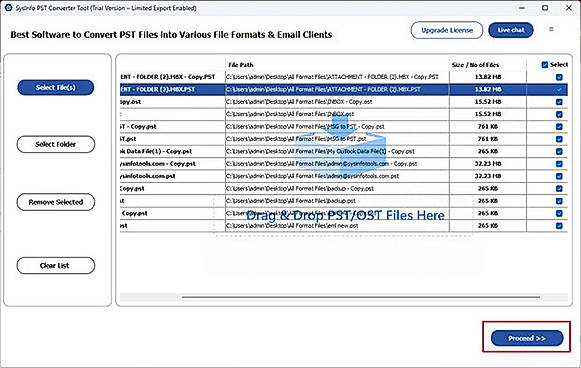Uncheck the backup - Copy.pst row checkbox
Image resolution: width=581 pixels, height=368 pixels.
point(559,189)
